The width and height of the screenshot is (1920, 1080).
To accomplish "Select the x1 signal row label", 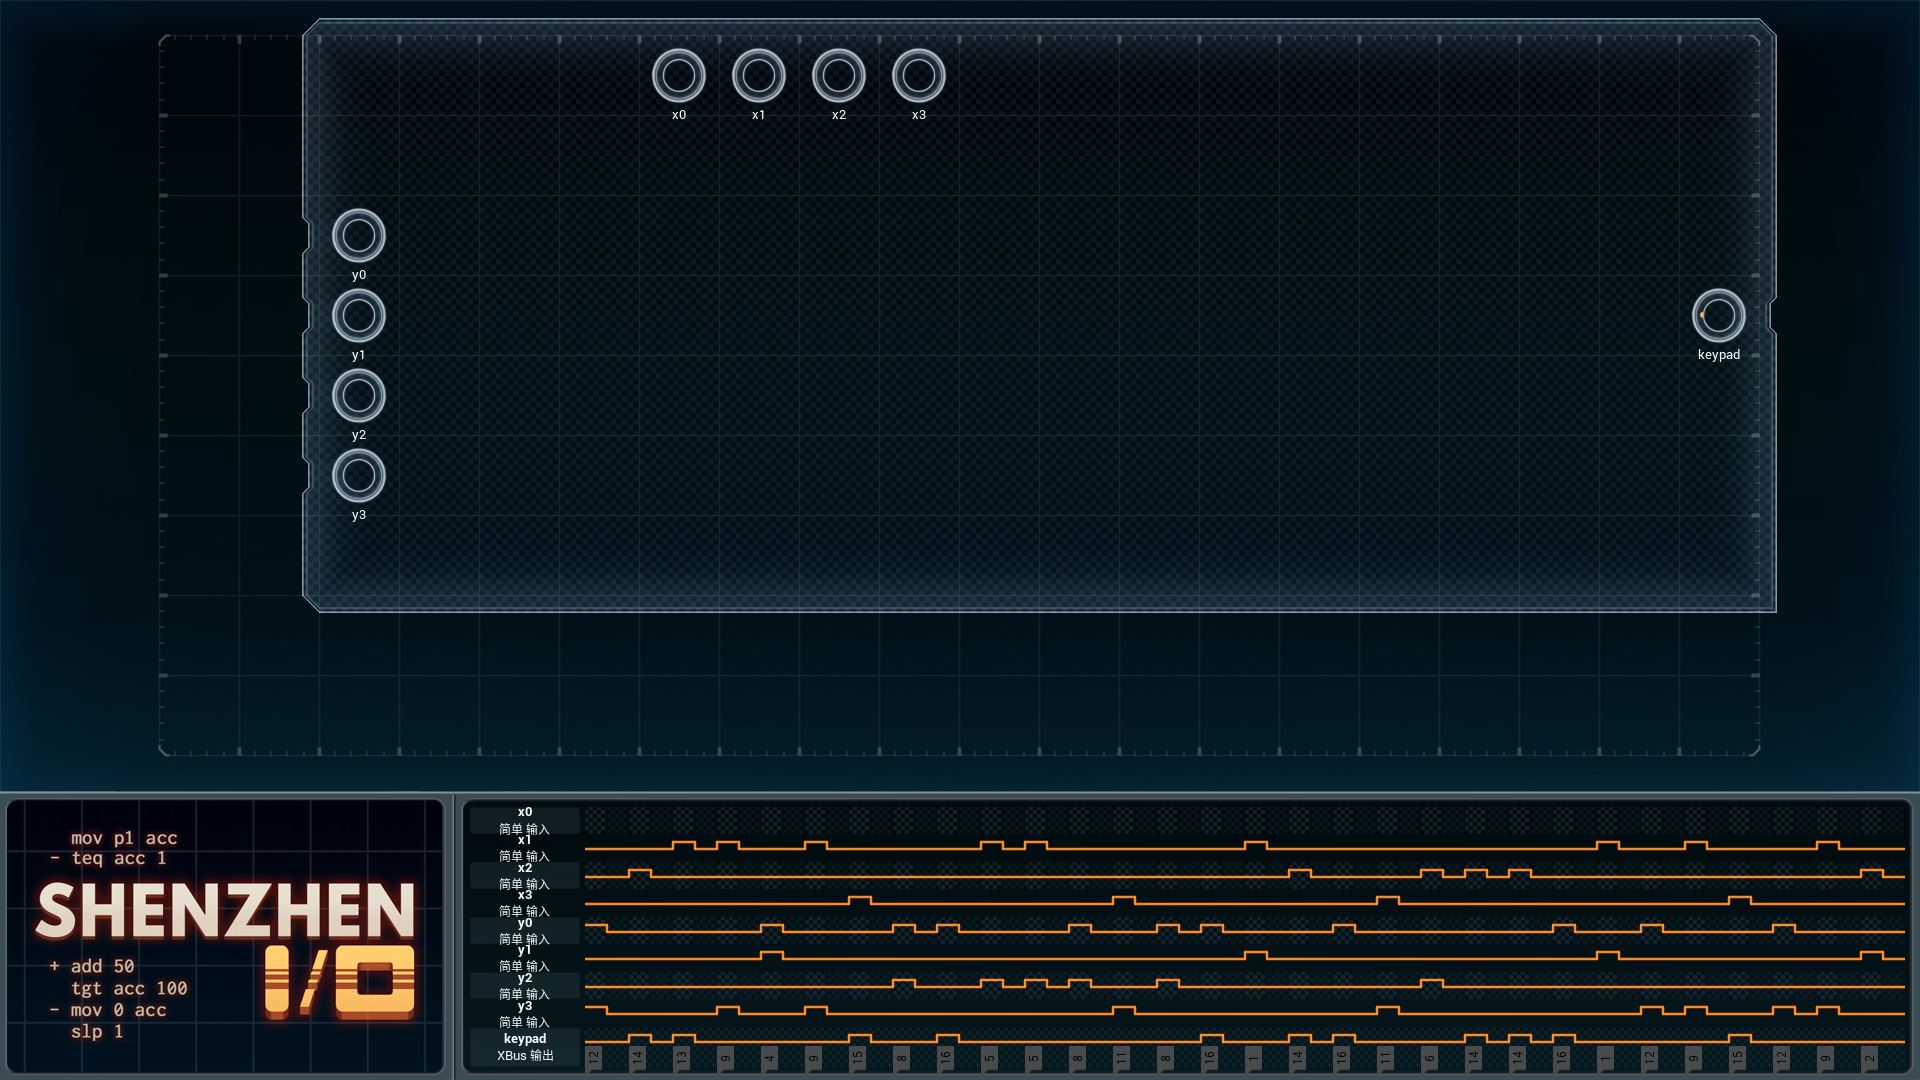I will pyautogui.click(x=525, y=848).
